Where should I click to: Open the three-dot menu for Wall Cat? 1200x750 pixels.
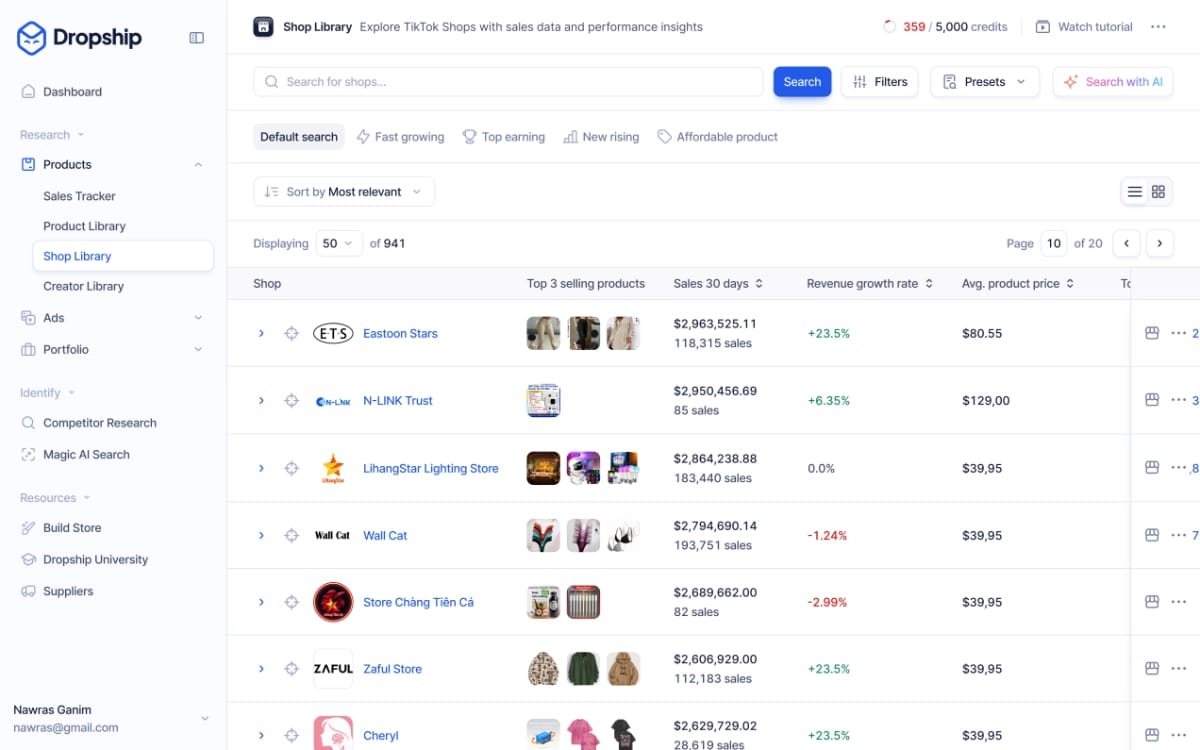tap(1178, 535)
